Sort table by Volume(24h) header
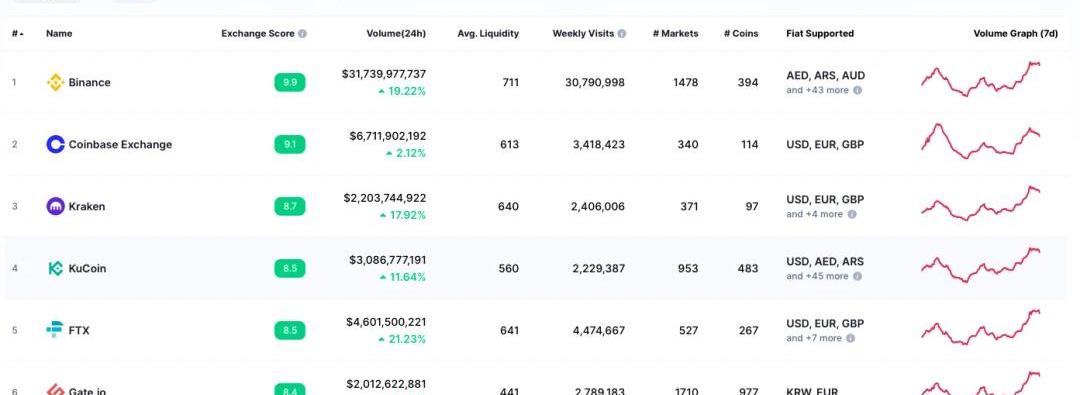This screenshot has height=395, width=1080. point(396,34)
